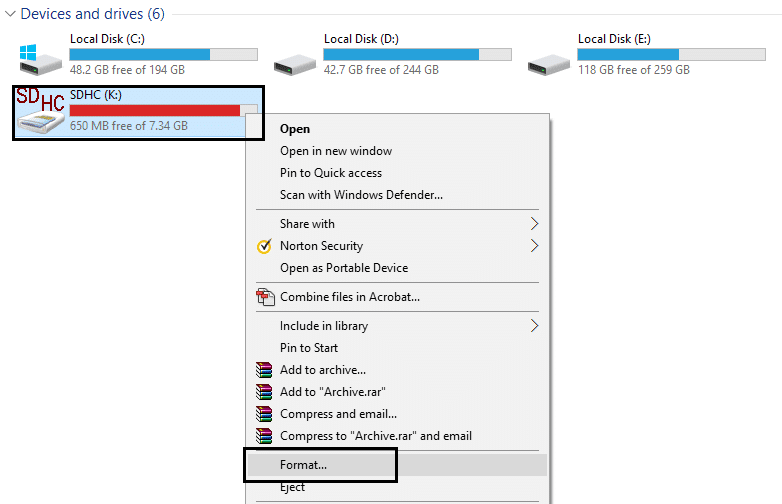The width and height of the screenshot is (782, 504).
Task: Click the WinRAR icon beside Add to archive
Action: tap(264, 370)
